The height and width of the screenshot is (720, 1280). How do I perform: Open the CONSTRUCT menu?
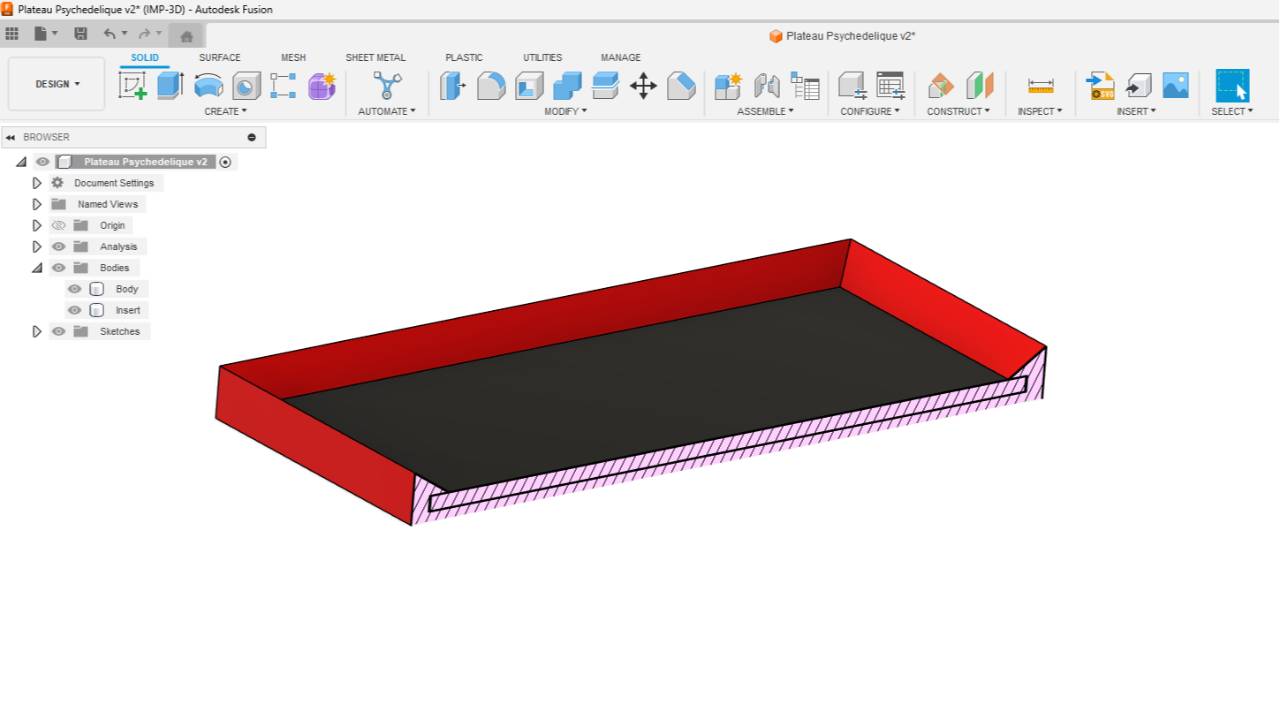point(958,112)
